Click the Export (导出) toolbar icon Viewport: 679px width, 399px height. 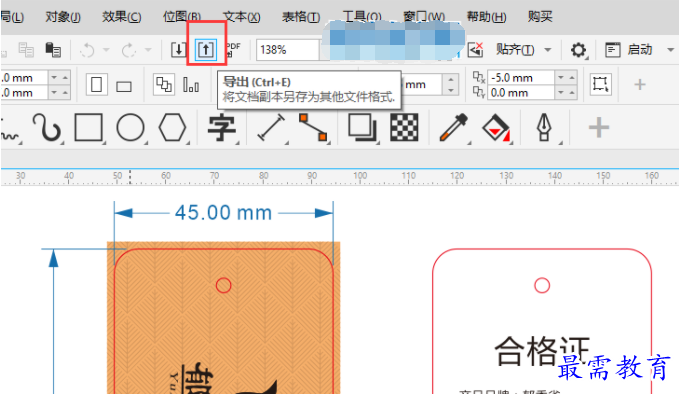[x=206, y=50]
